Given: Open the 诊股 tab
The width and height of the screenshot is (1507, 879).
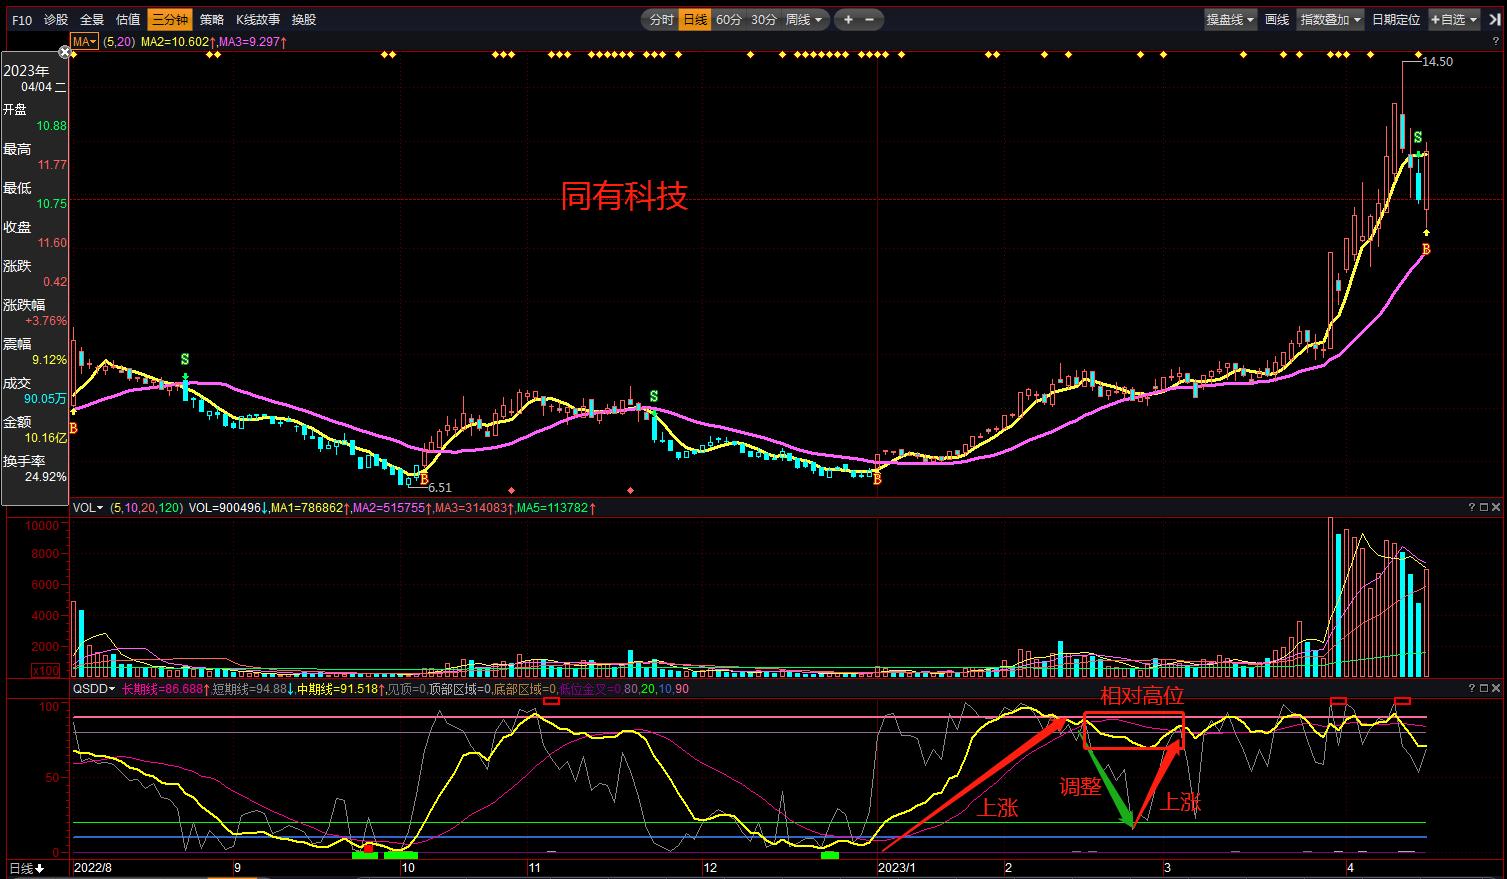Looking at the screenshot, I should [56, 20].
